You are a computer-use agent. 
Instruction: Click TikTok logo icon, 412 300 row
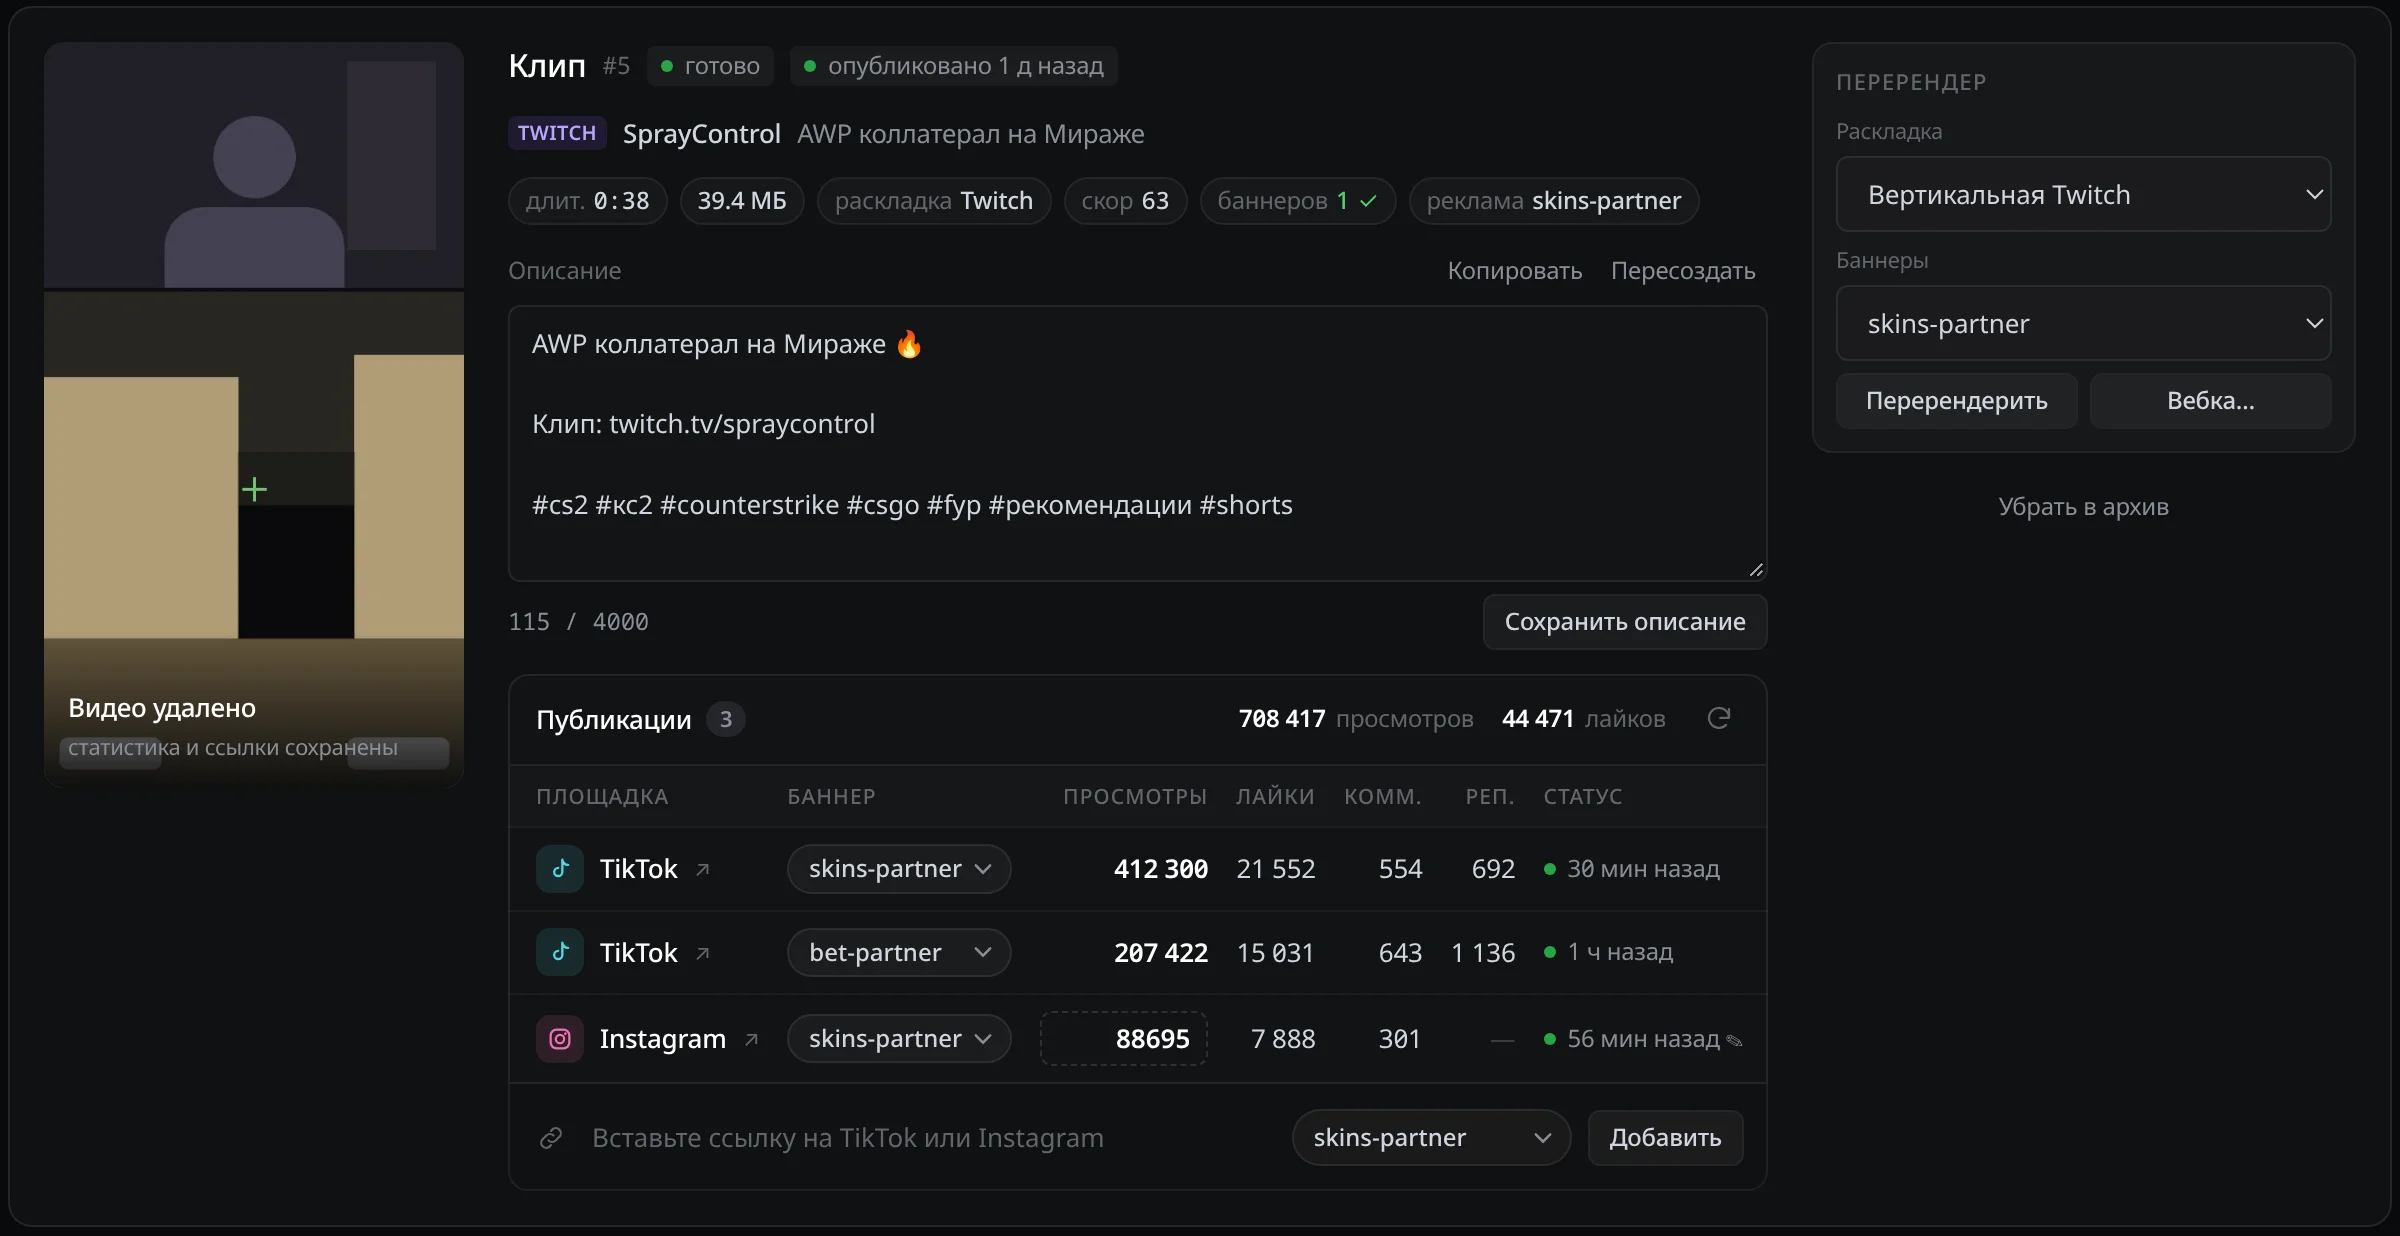560,868
